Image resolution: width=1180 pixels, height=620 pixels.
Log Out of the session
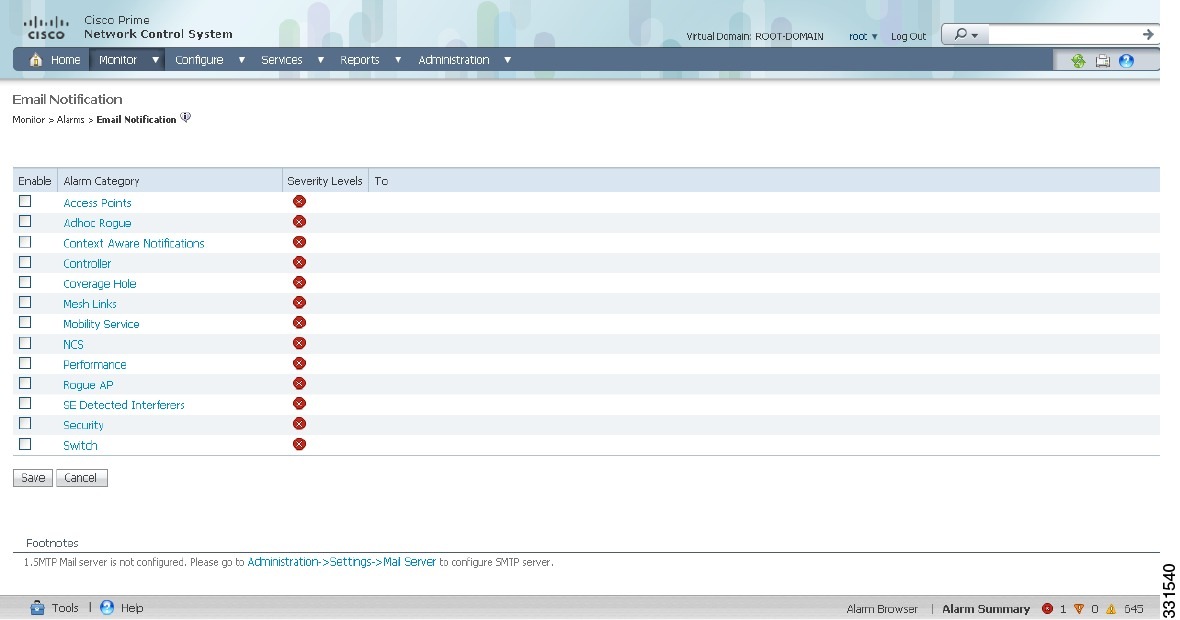(908, 36)
